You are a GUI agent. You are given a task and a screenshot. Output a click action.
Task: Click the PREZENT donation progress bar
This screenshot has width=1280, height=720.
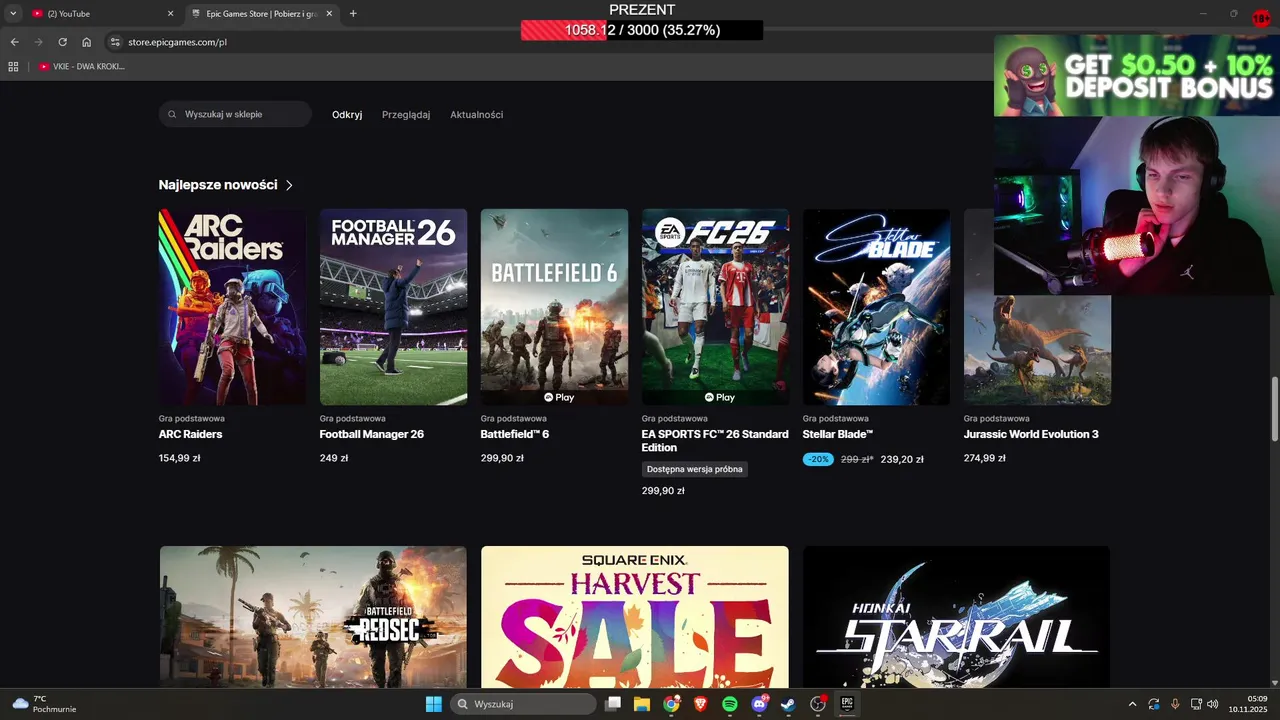642,30
